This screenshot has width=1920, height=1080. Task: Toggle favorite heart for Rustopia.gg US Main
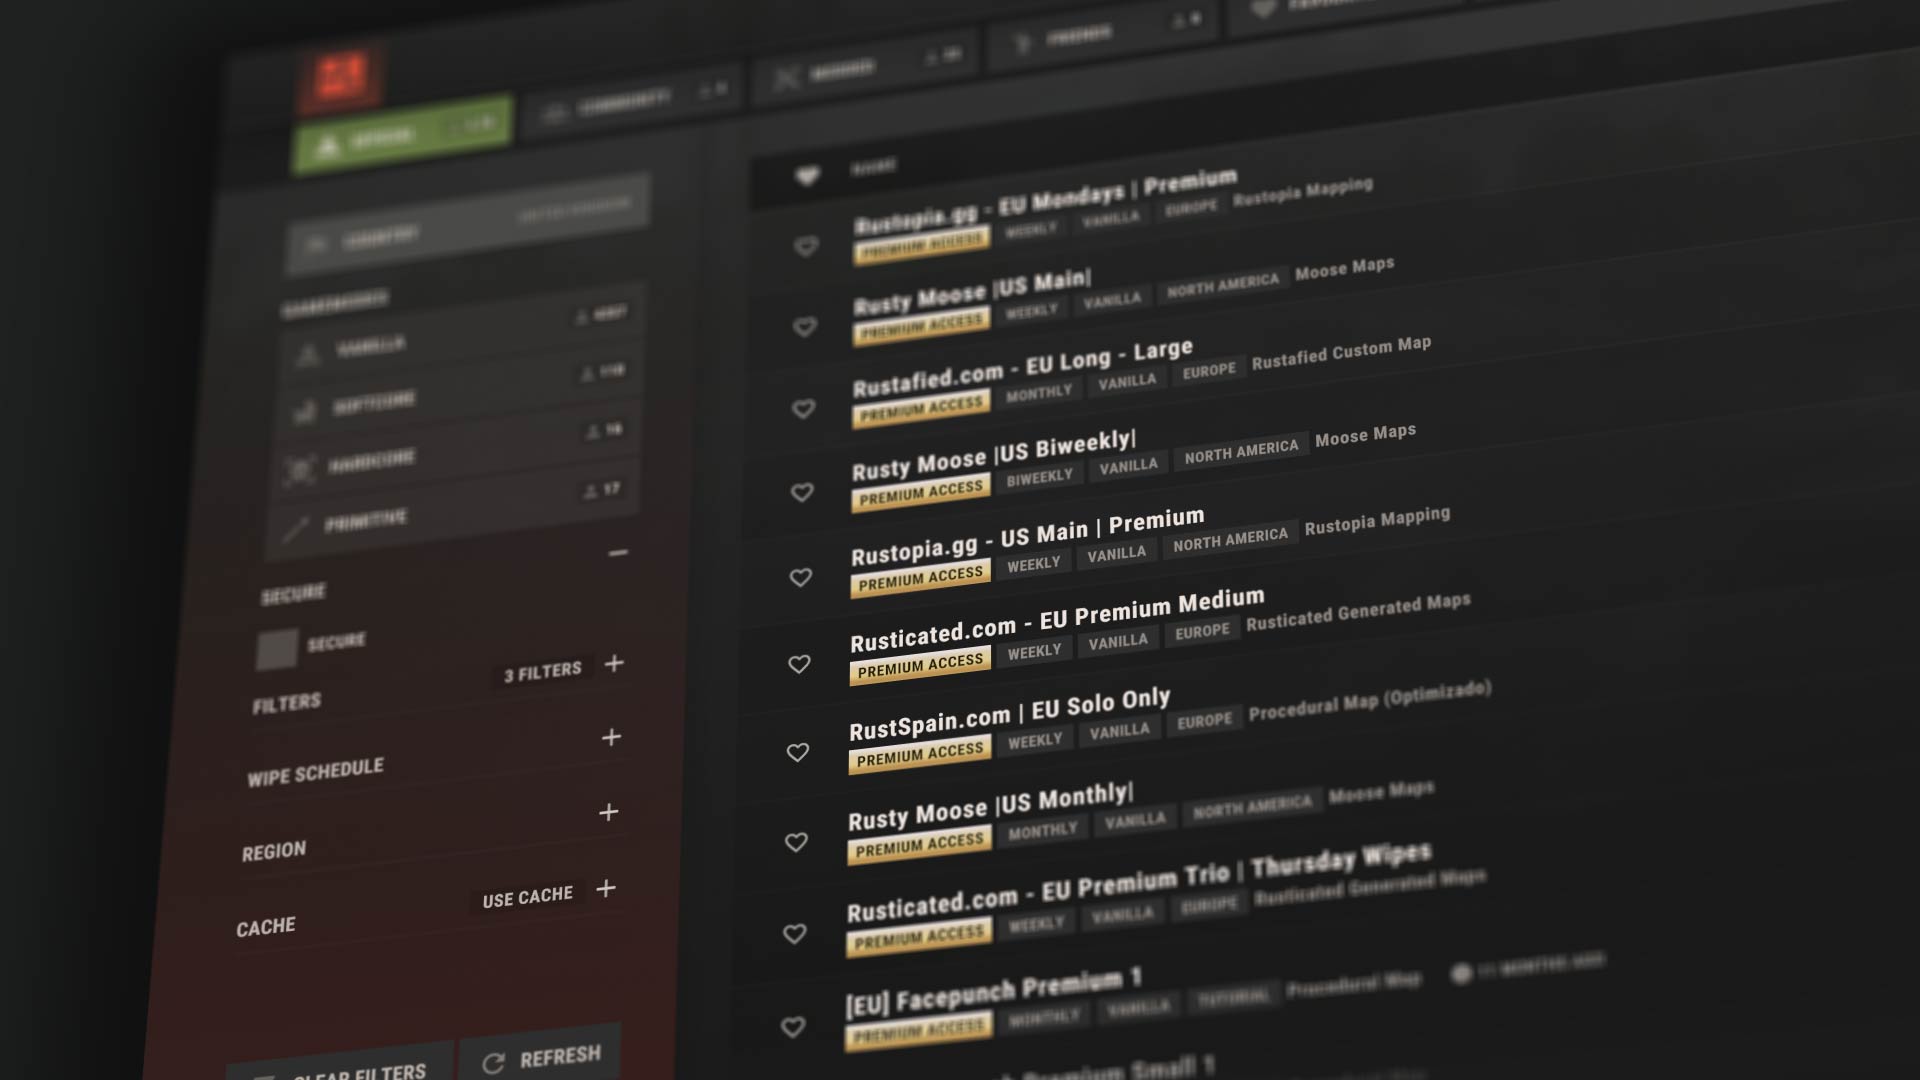[800, 577]
